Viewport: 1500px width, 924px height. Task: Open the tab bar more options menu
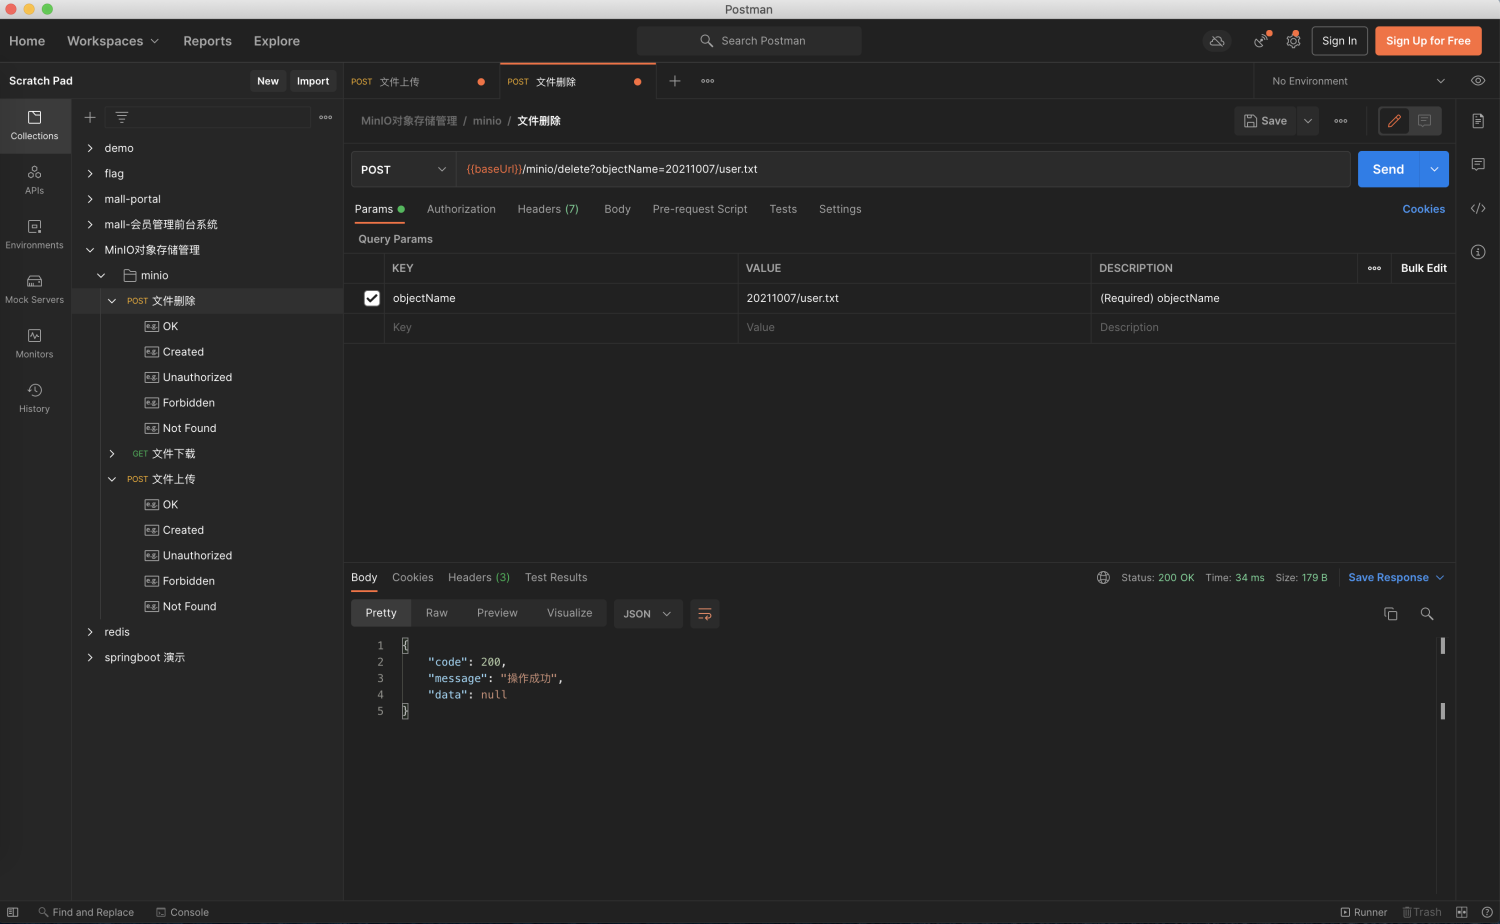coord(708,81)
